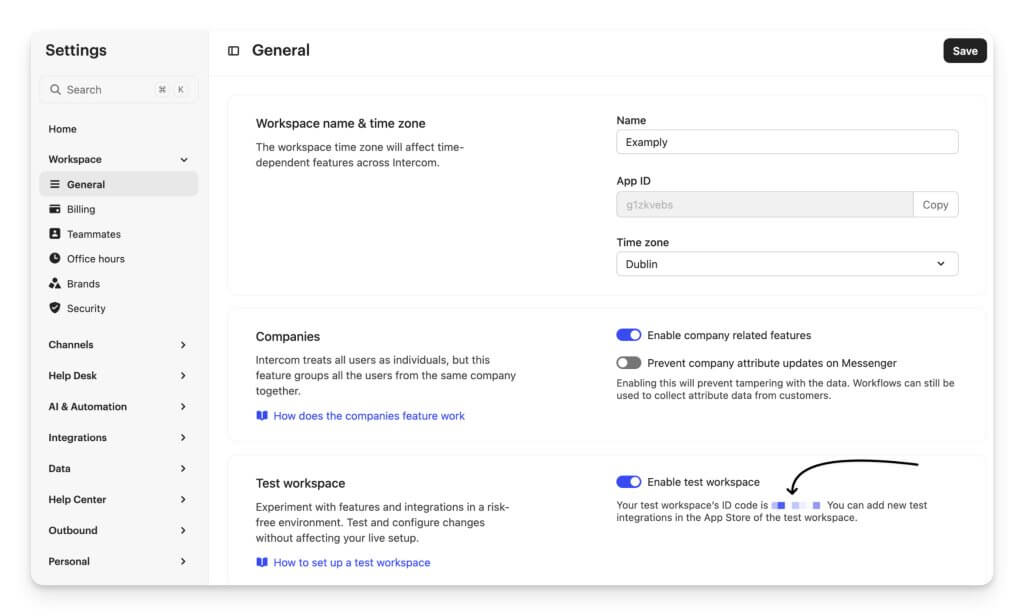Go to Home in the sidebar
Image resolution: width=1024 pixels, height=616 pixels.
pos(62,129)
